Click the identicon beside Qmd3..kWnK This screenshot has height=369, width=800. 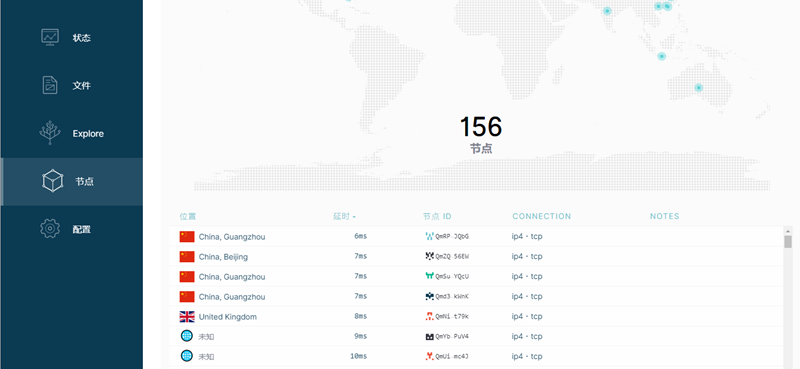point(430,296)
